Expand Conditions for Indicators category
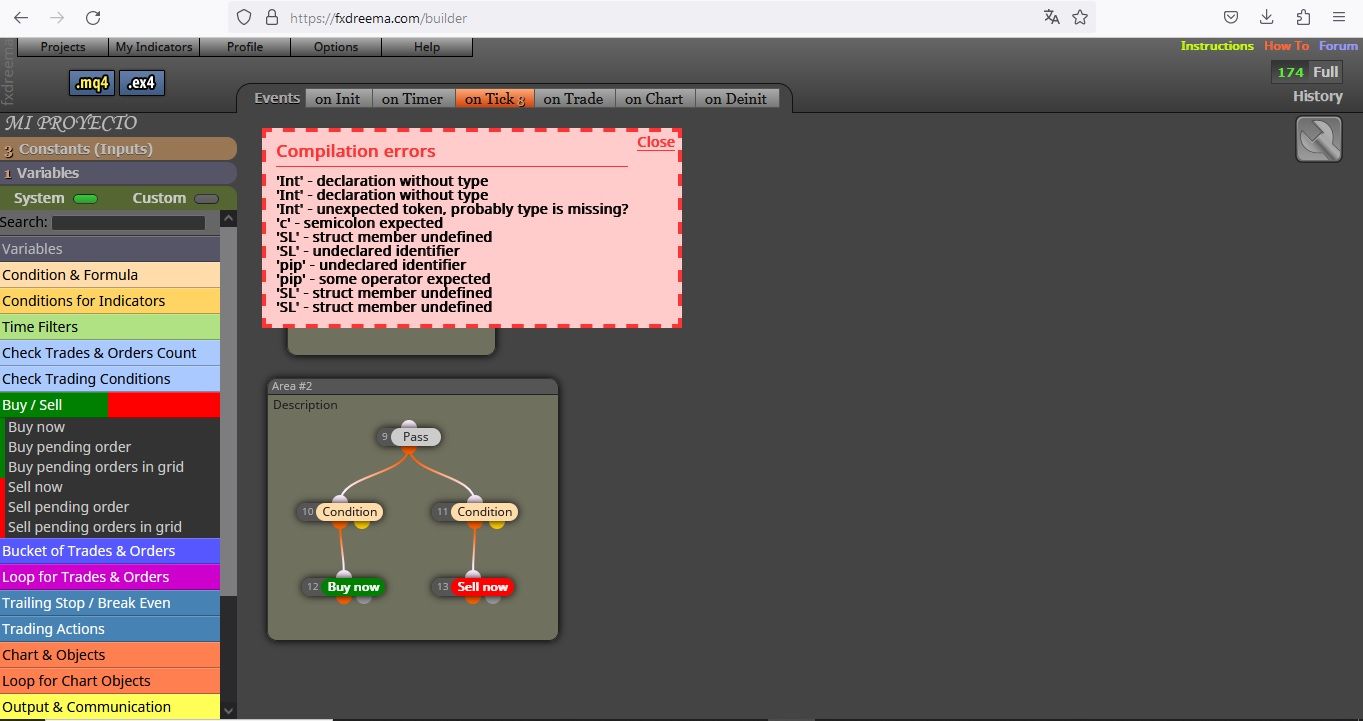Screen dimensions: 1363x721 (110, 301)
